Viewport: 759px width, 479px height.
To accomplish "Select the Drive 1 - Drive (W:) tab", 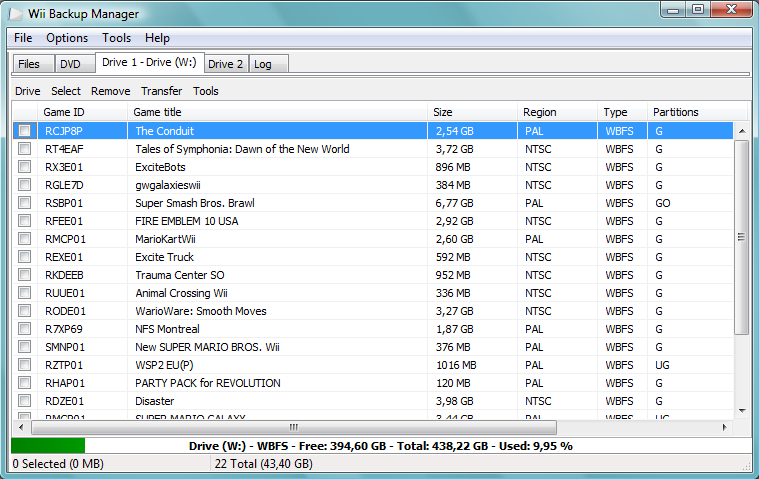I will (150, 62).
